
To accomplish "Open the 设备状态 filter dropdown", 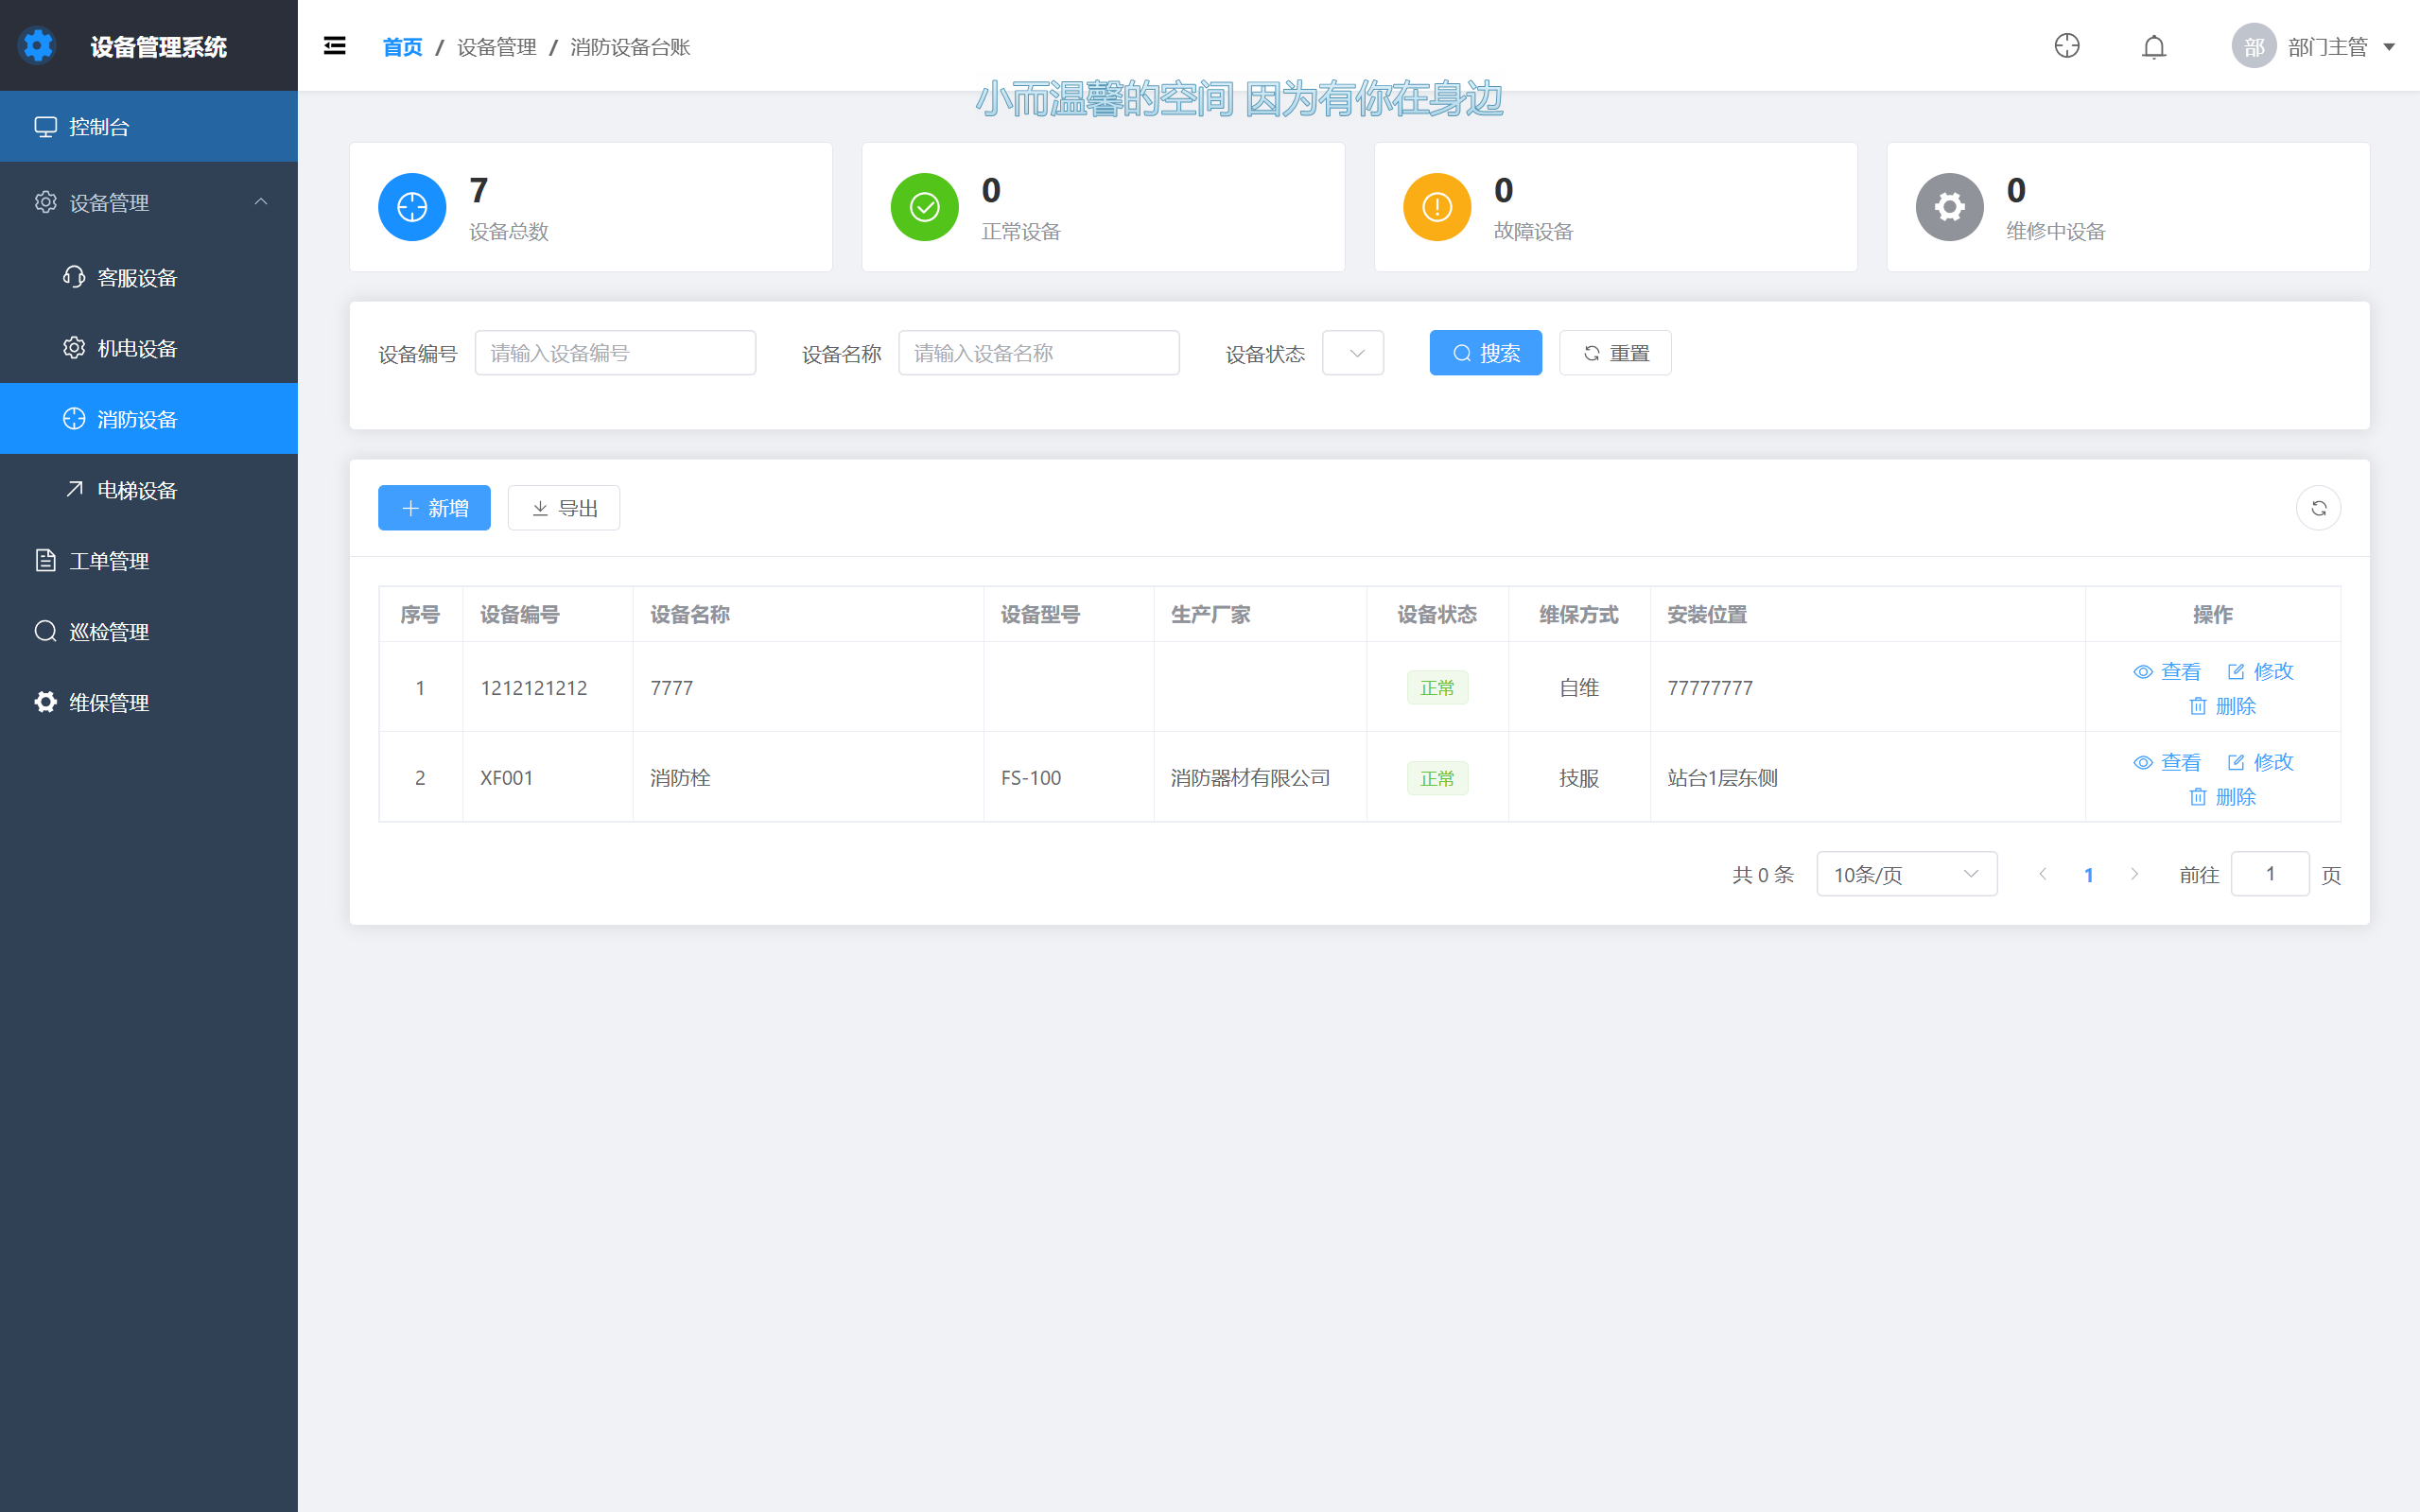I will 1352,353.
